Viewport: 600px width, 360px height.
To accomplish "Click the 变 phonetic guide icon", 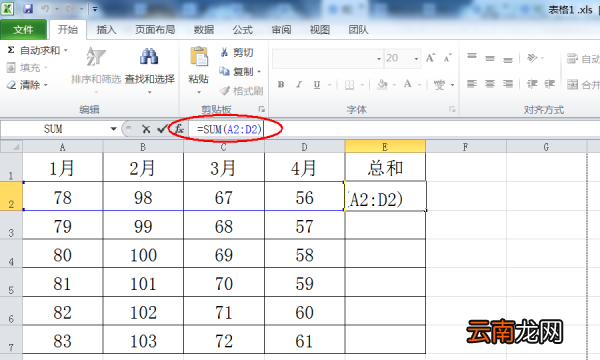I will [x=439, y=85].
